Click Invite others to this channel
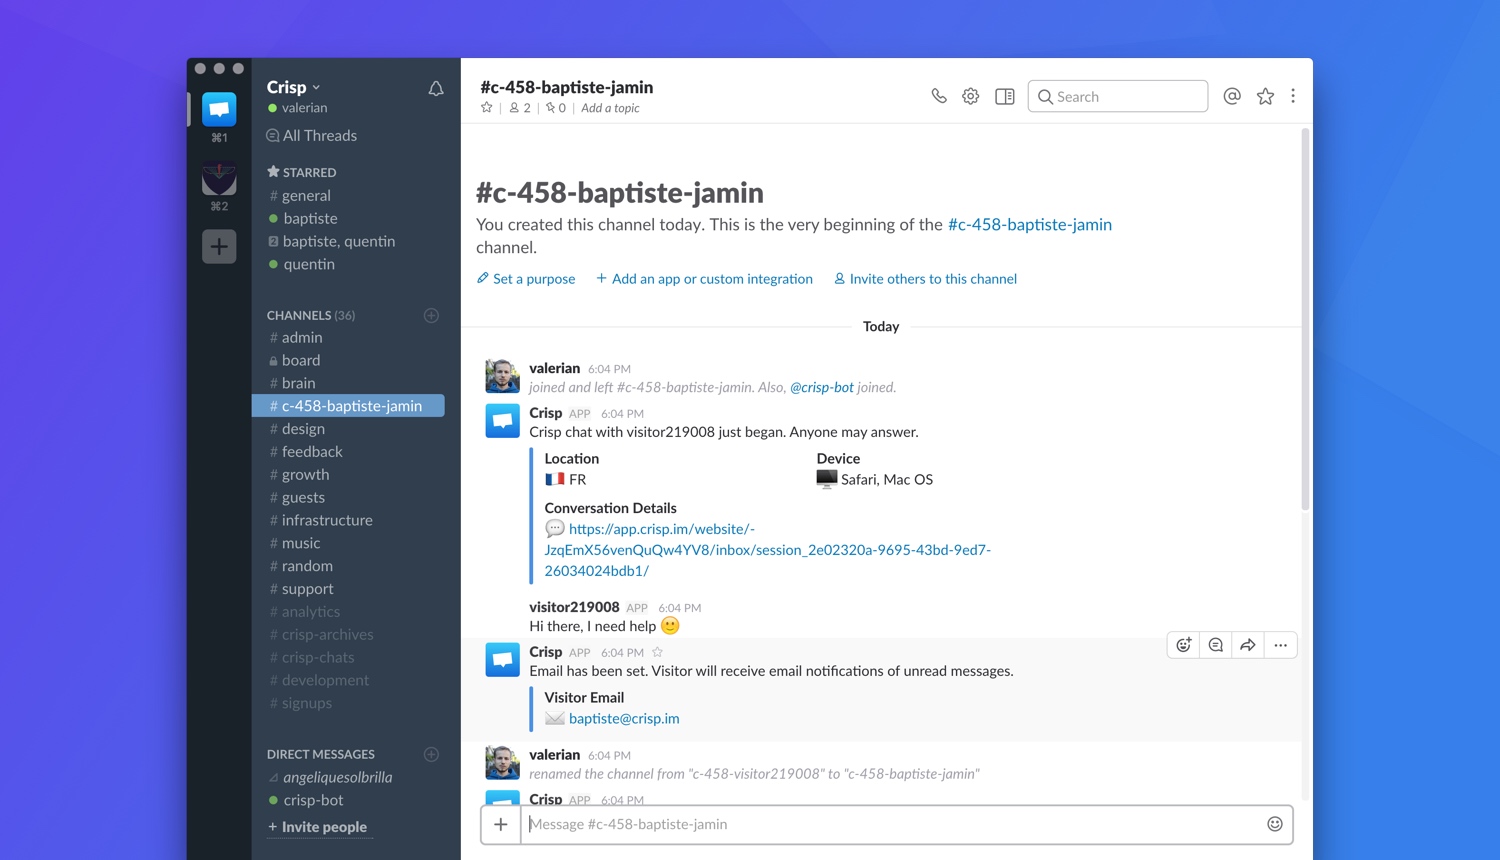Screen dimensions: 1500x860 click(925, 279)
